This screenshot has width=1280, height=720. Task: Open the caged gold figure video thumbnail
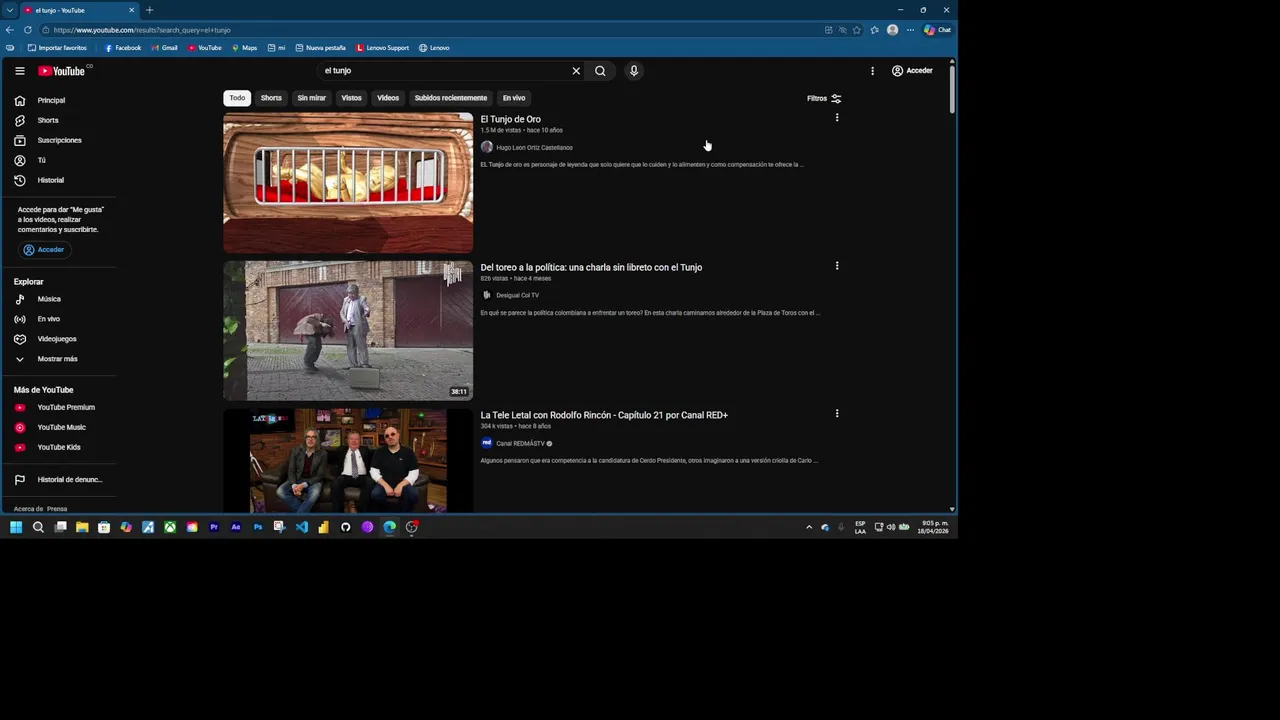(x=348, y=182)
